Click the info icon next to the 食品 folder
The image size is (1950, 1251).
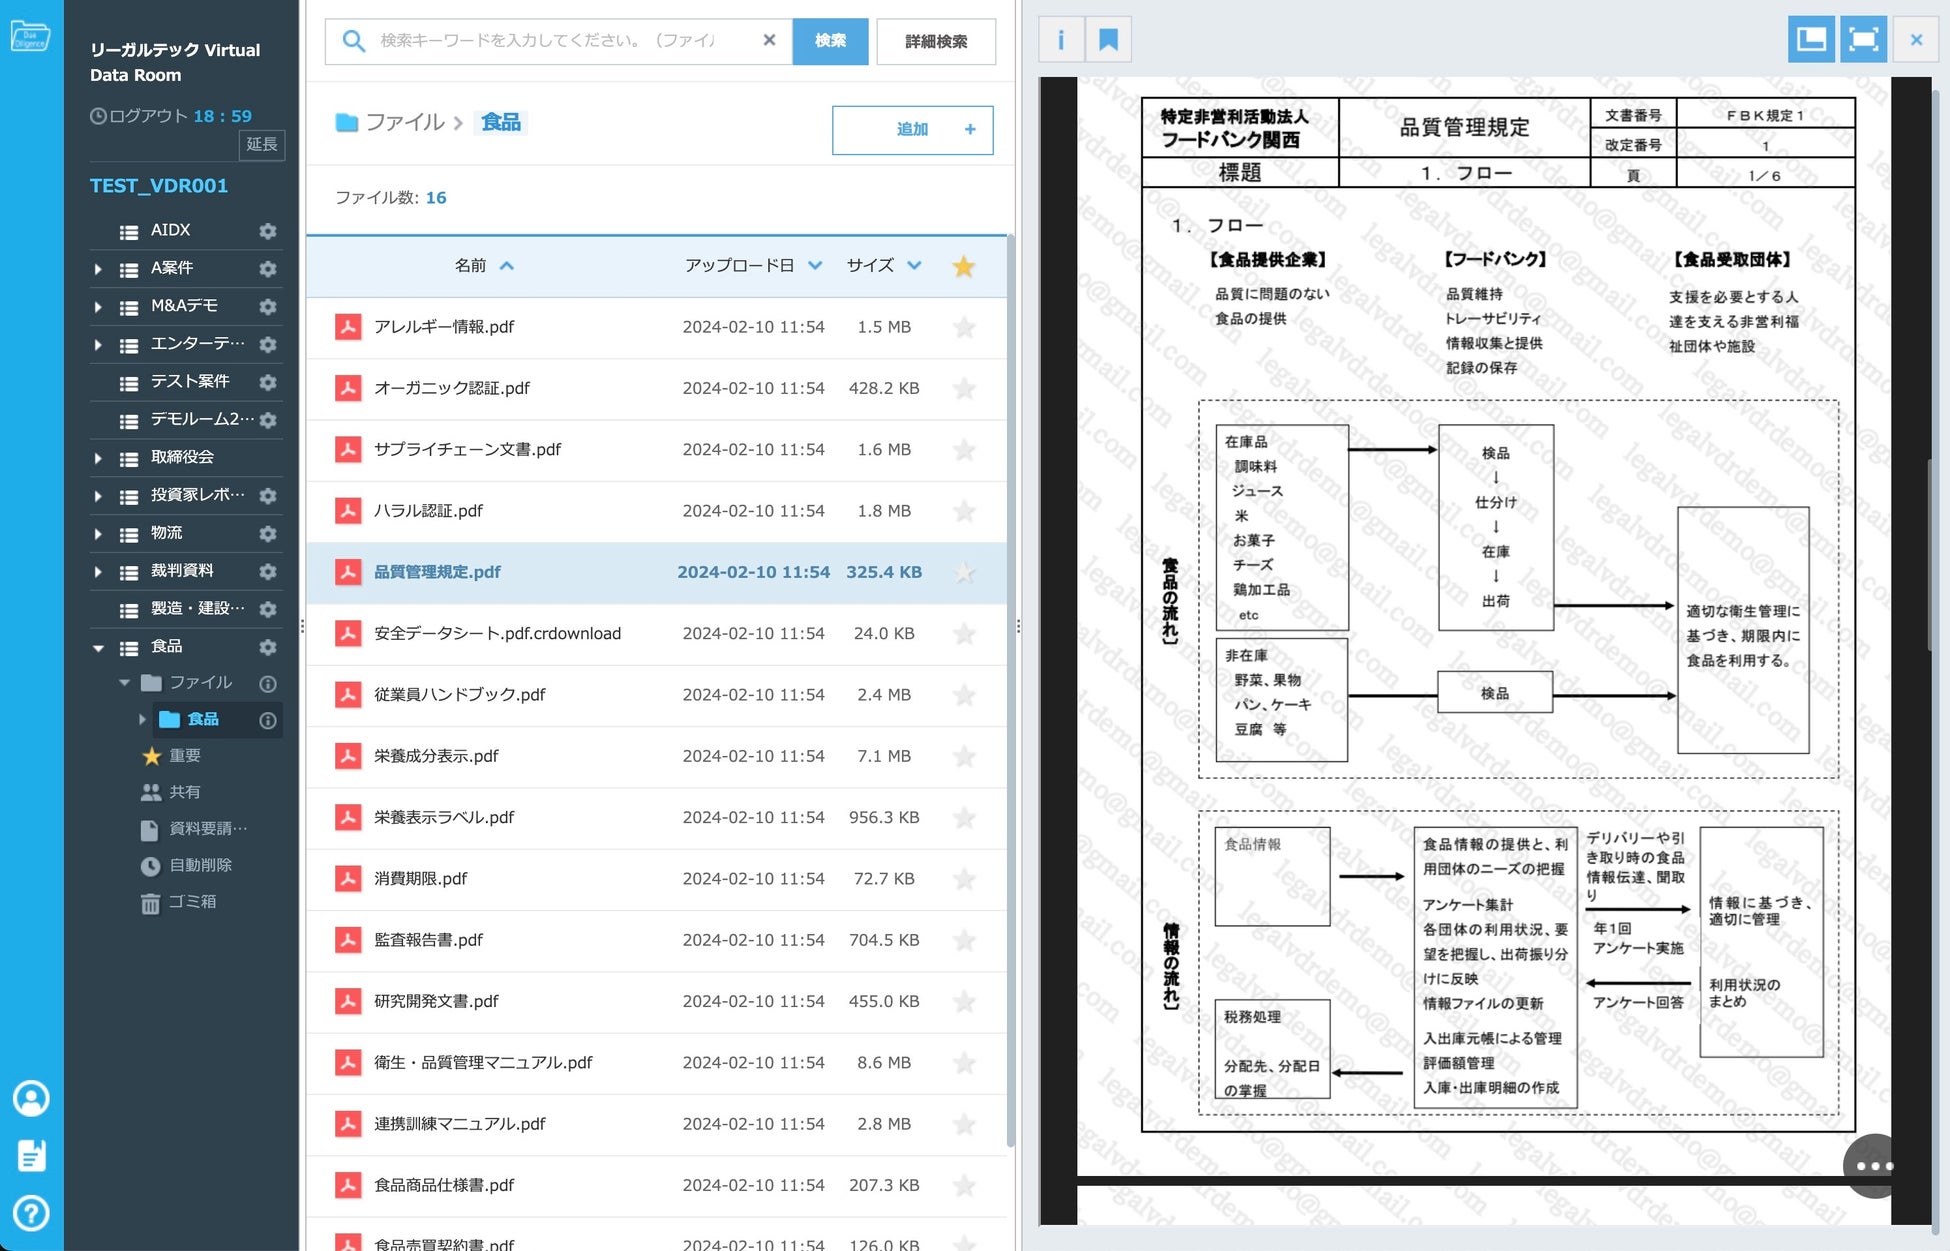tap(268, 720)
